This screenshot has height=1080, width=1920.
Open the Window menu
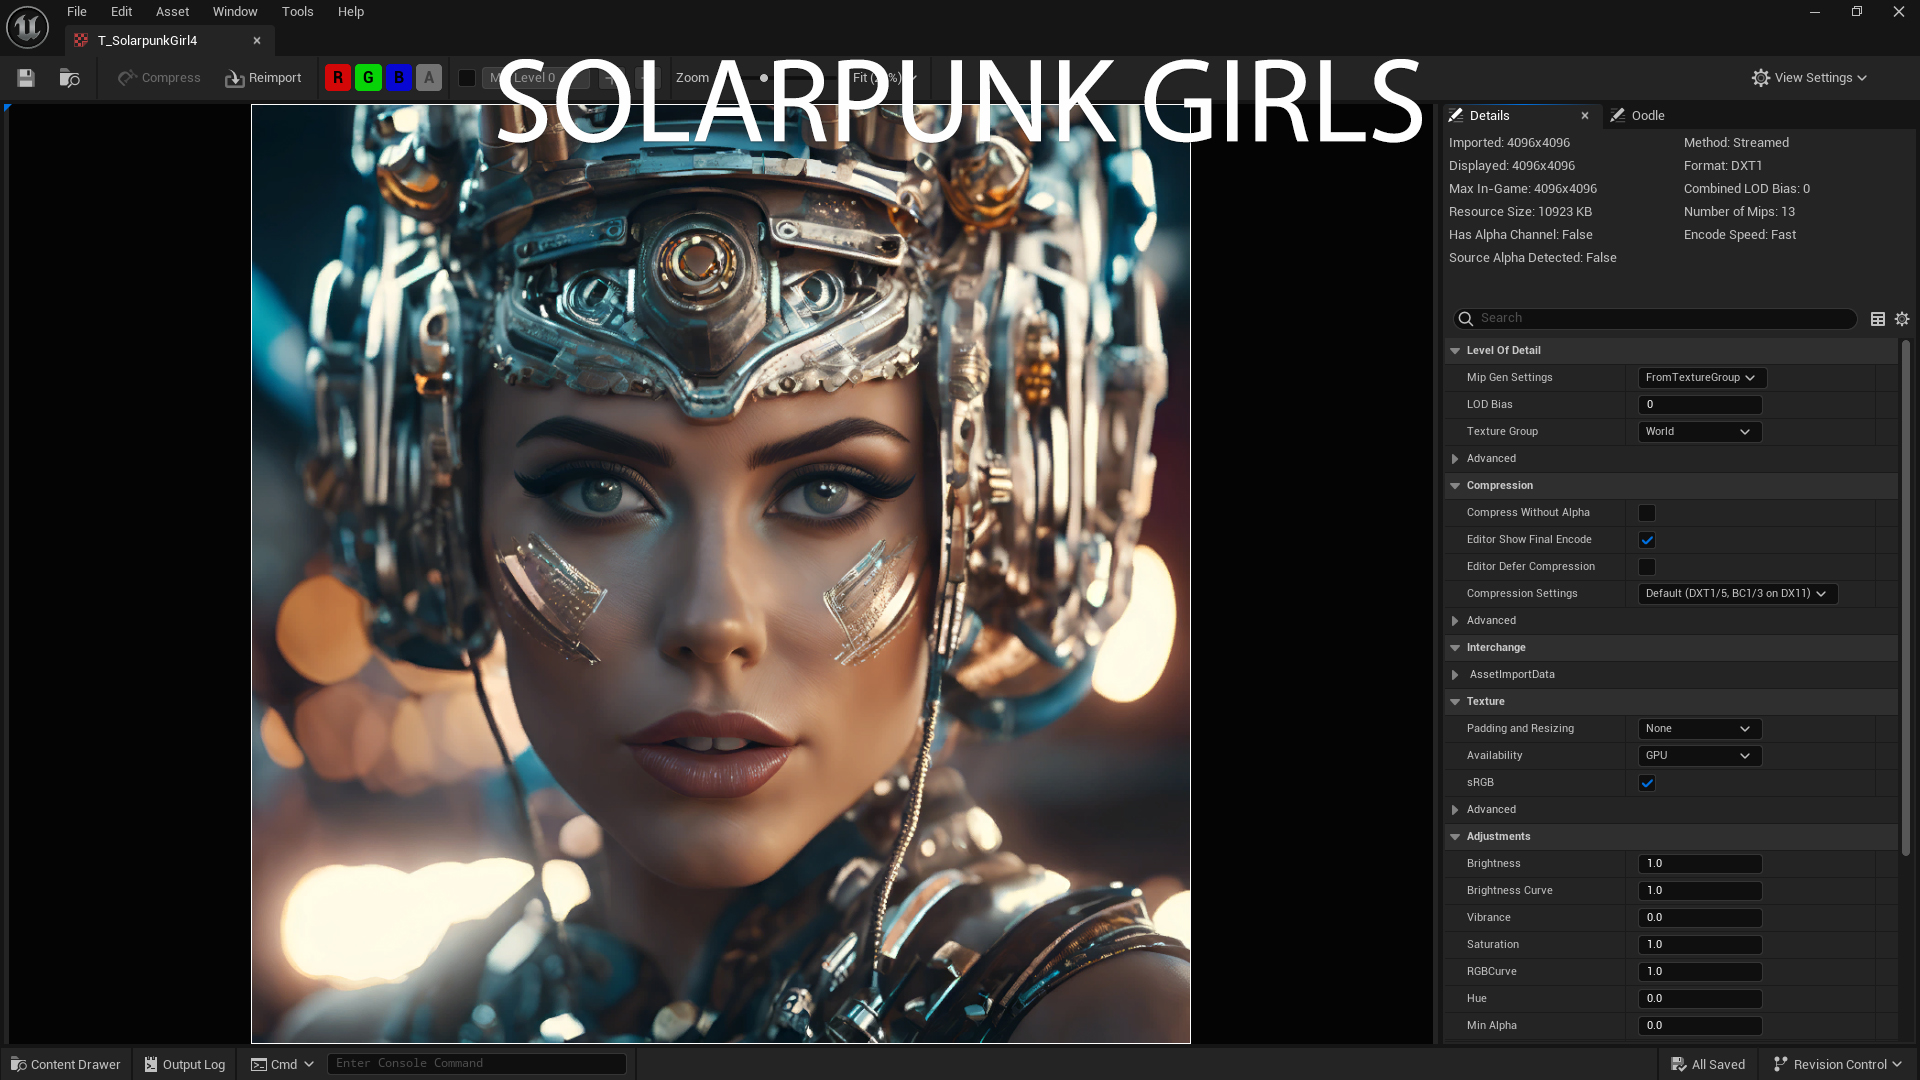[x=235, y=12]
